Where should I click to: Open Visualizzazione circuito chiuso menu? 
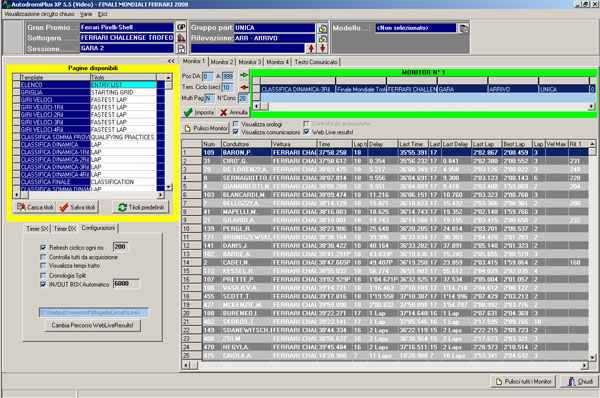tap(39, 14)
